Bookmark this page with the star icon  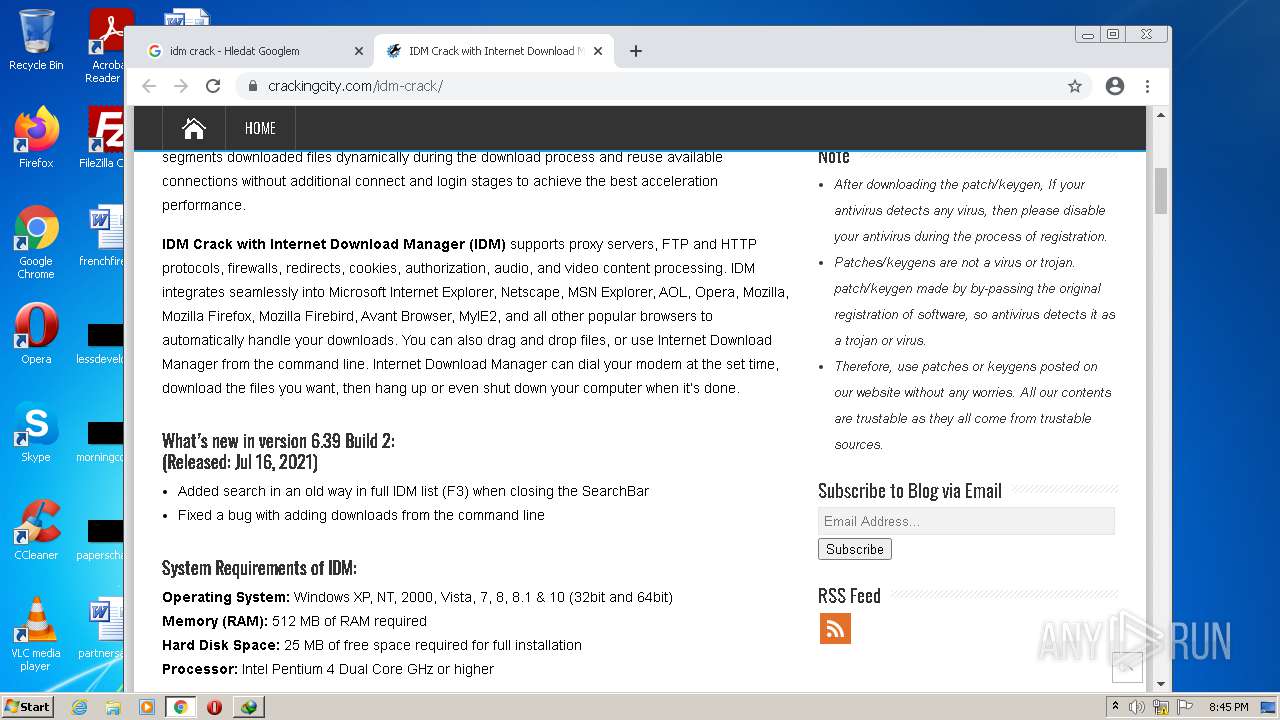tap(1075, 86)
